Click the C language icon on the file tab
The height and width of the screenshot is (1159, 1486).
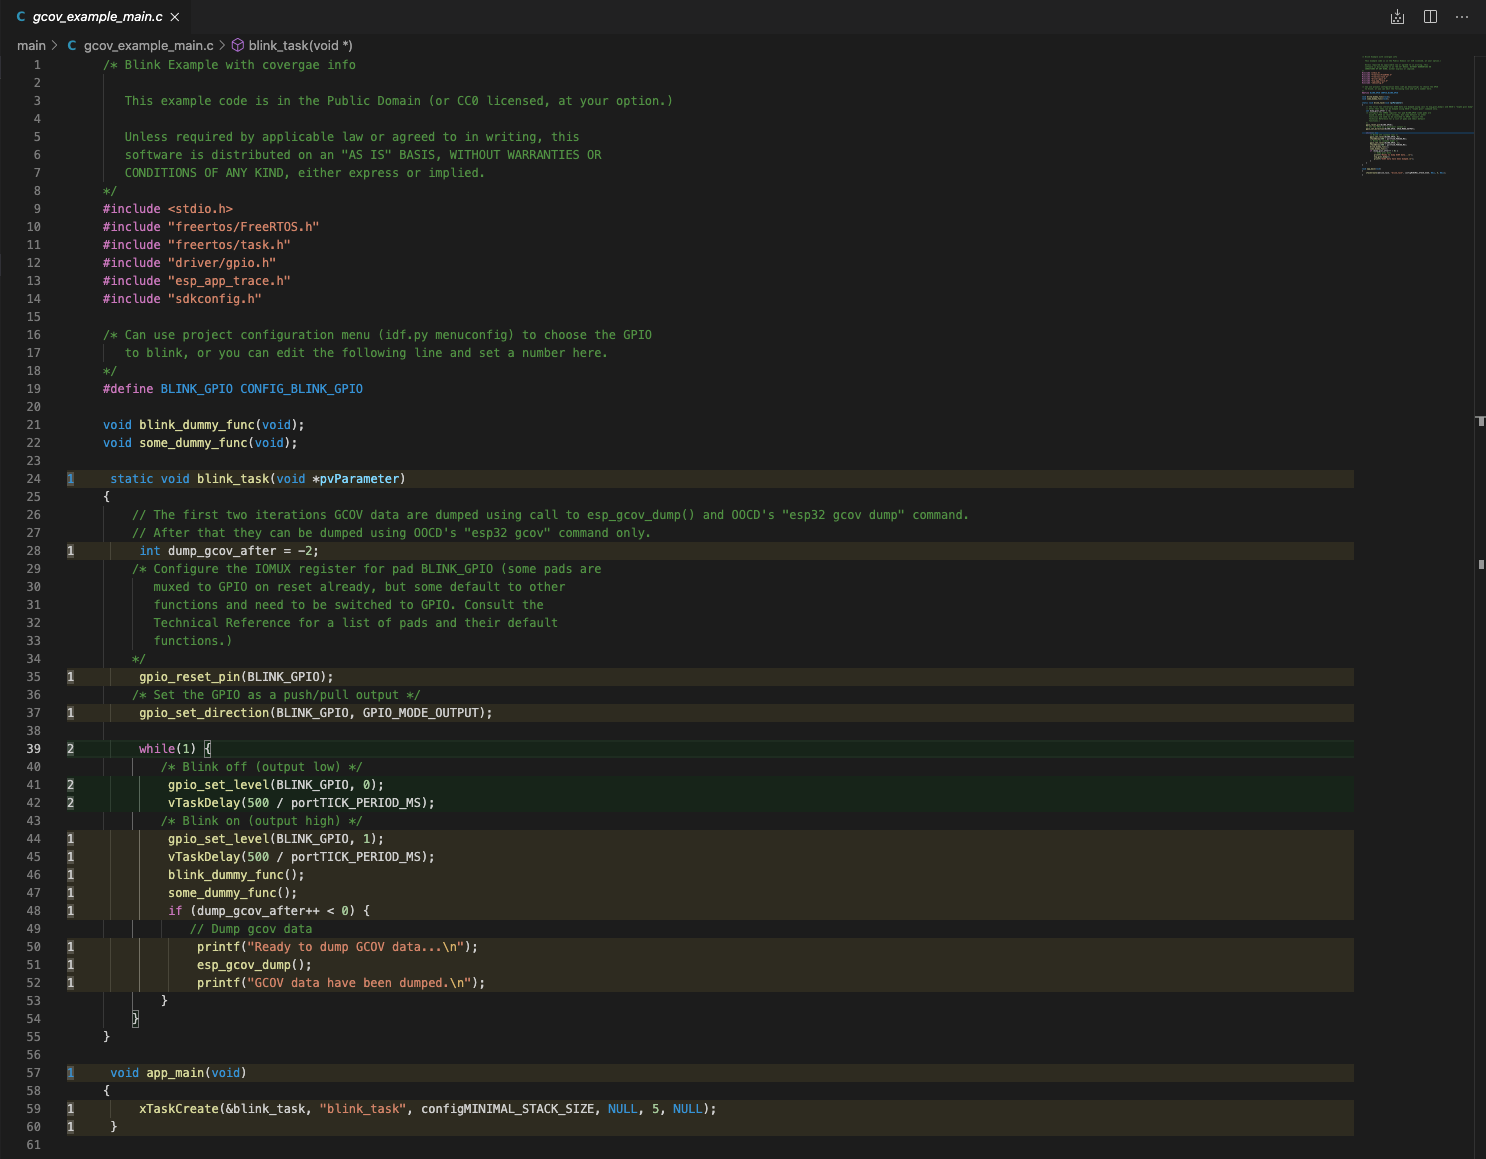tap(20, 16)
